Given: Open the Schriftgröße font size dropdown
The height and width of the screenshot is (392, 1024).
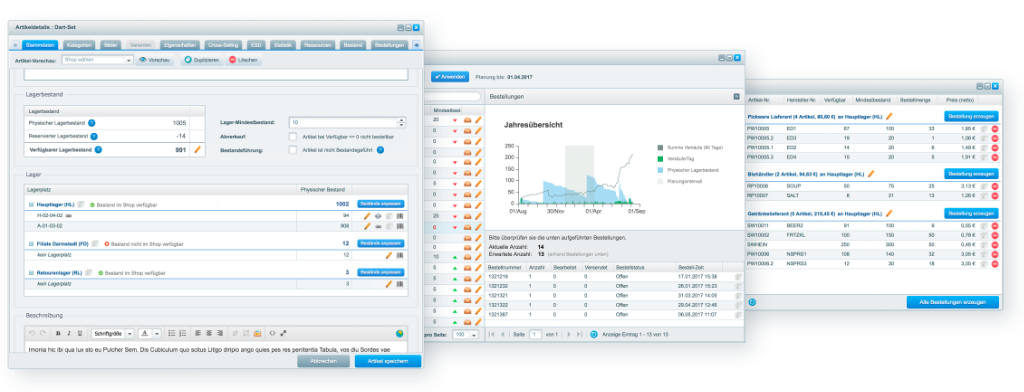Looking at the screenshot, I should pyautogui.click(x=112, y=333).
